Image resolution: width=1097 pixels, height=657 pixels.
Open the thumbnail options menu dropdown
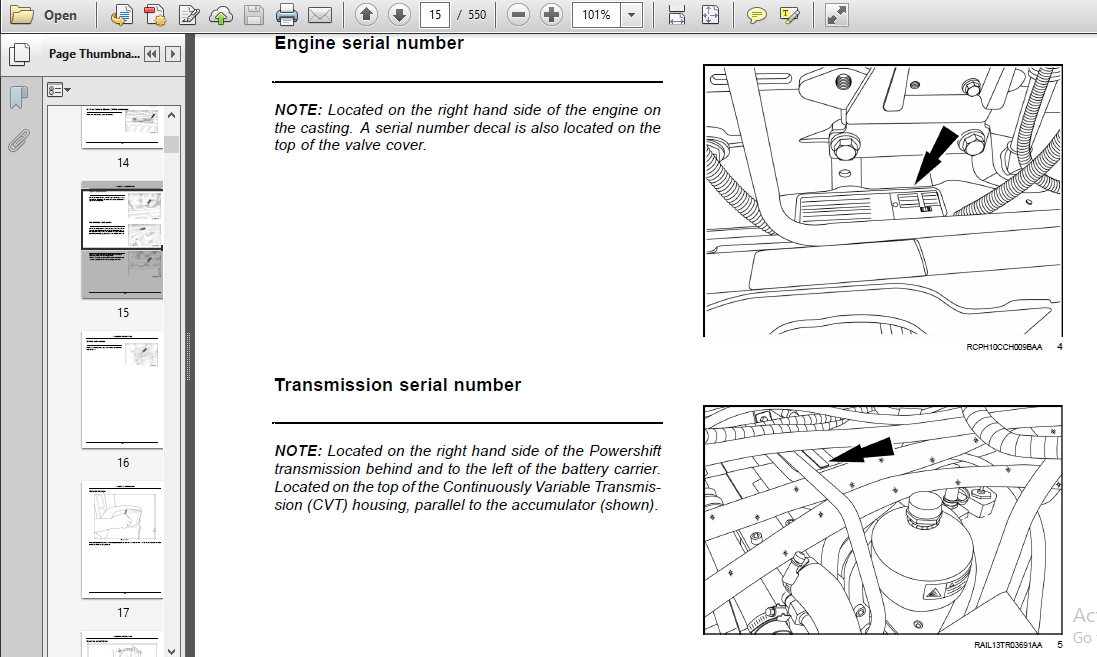[59, 90]
